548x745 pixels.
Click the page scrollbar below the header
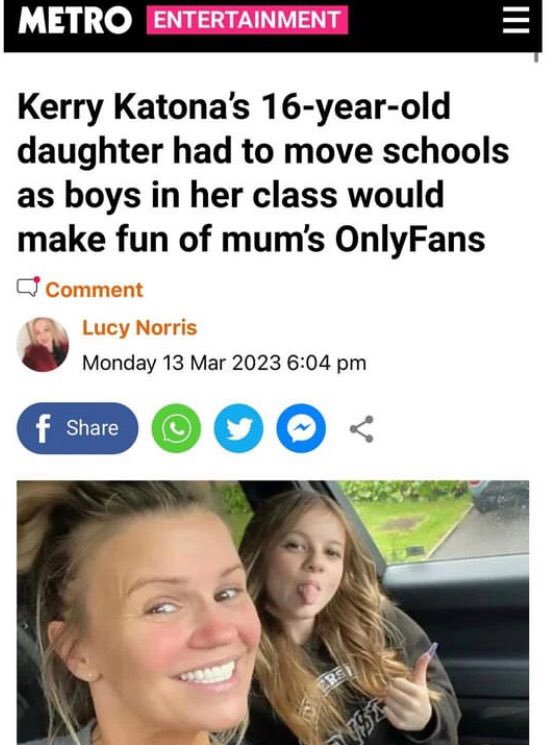(x=536, y=57)
